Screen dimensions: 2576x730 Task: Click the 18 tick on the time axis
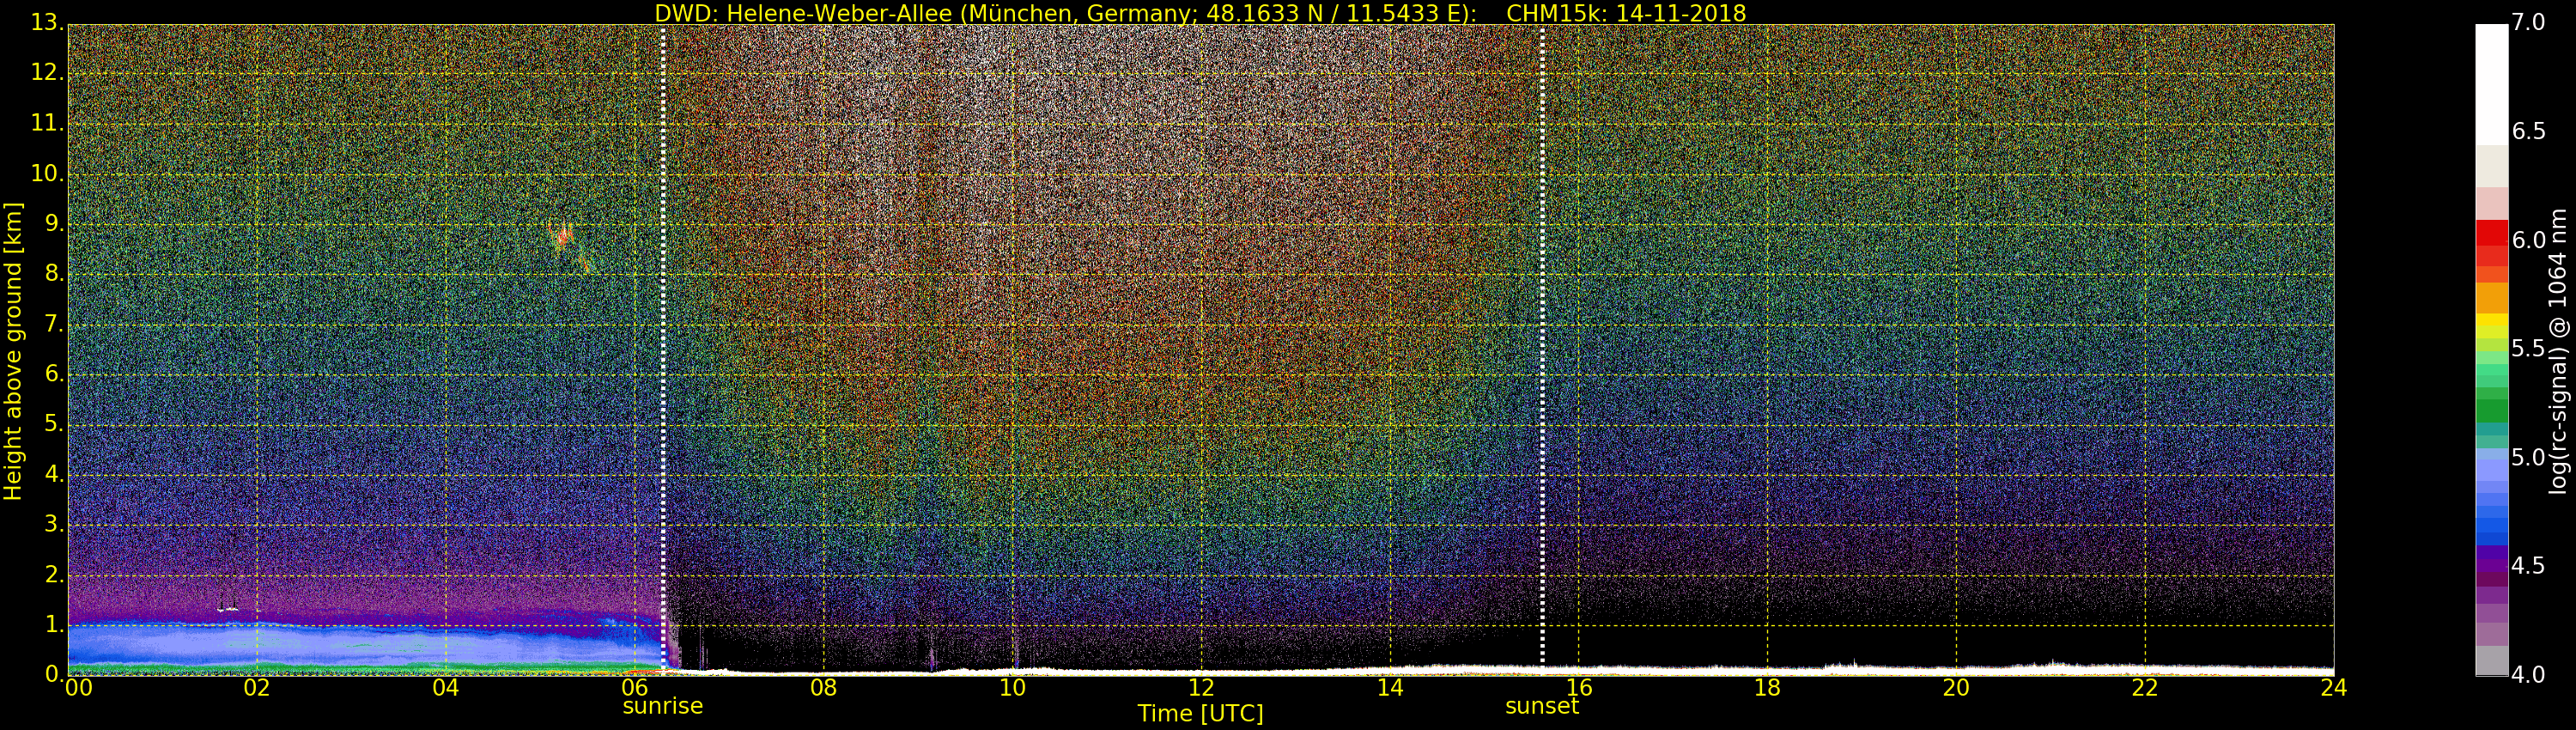point(1767,688)
